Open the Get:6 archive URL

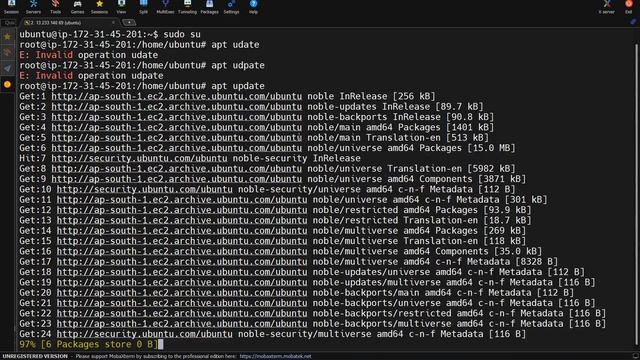[x=176, y=148]
